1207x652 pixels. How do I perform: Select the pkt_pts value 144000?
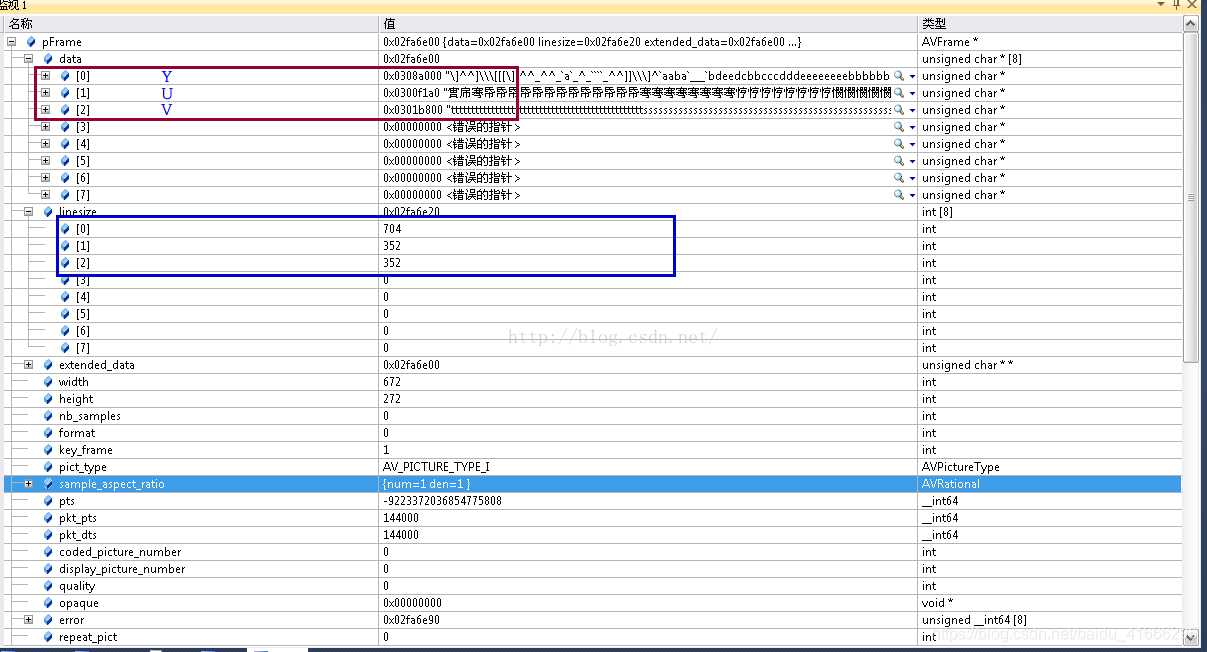[x=401, y=518]
